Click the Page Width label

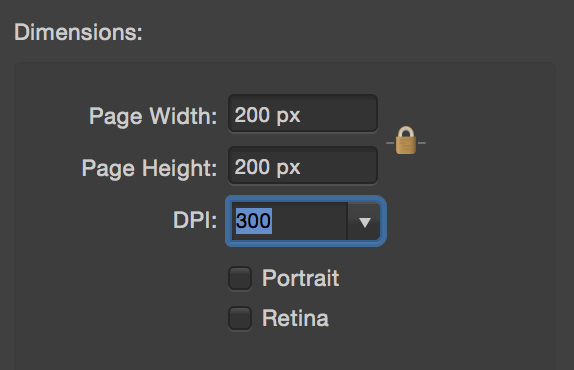tap(153, 116)
